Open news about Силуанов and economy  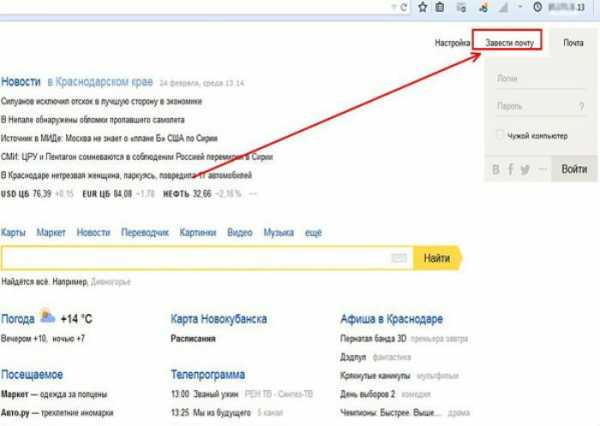coord(101,101)
